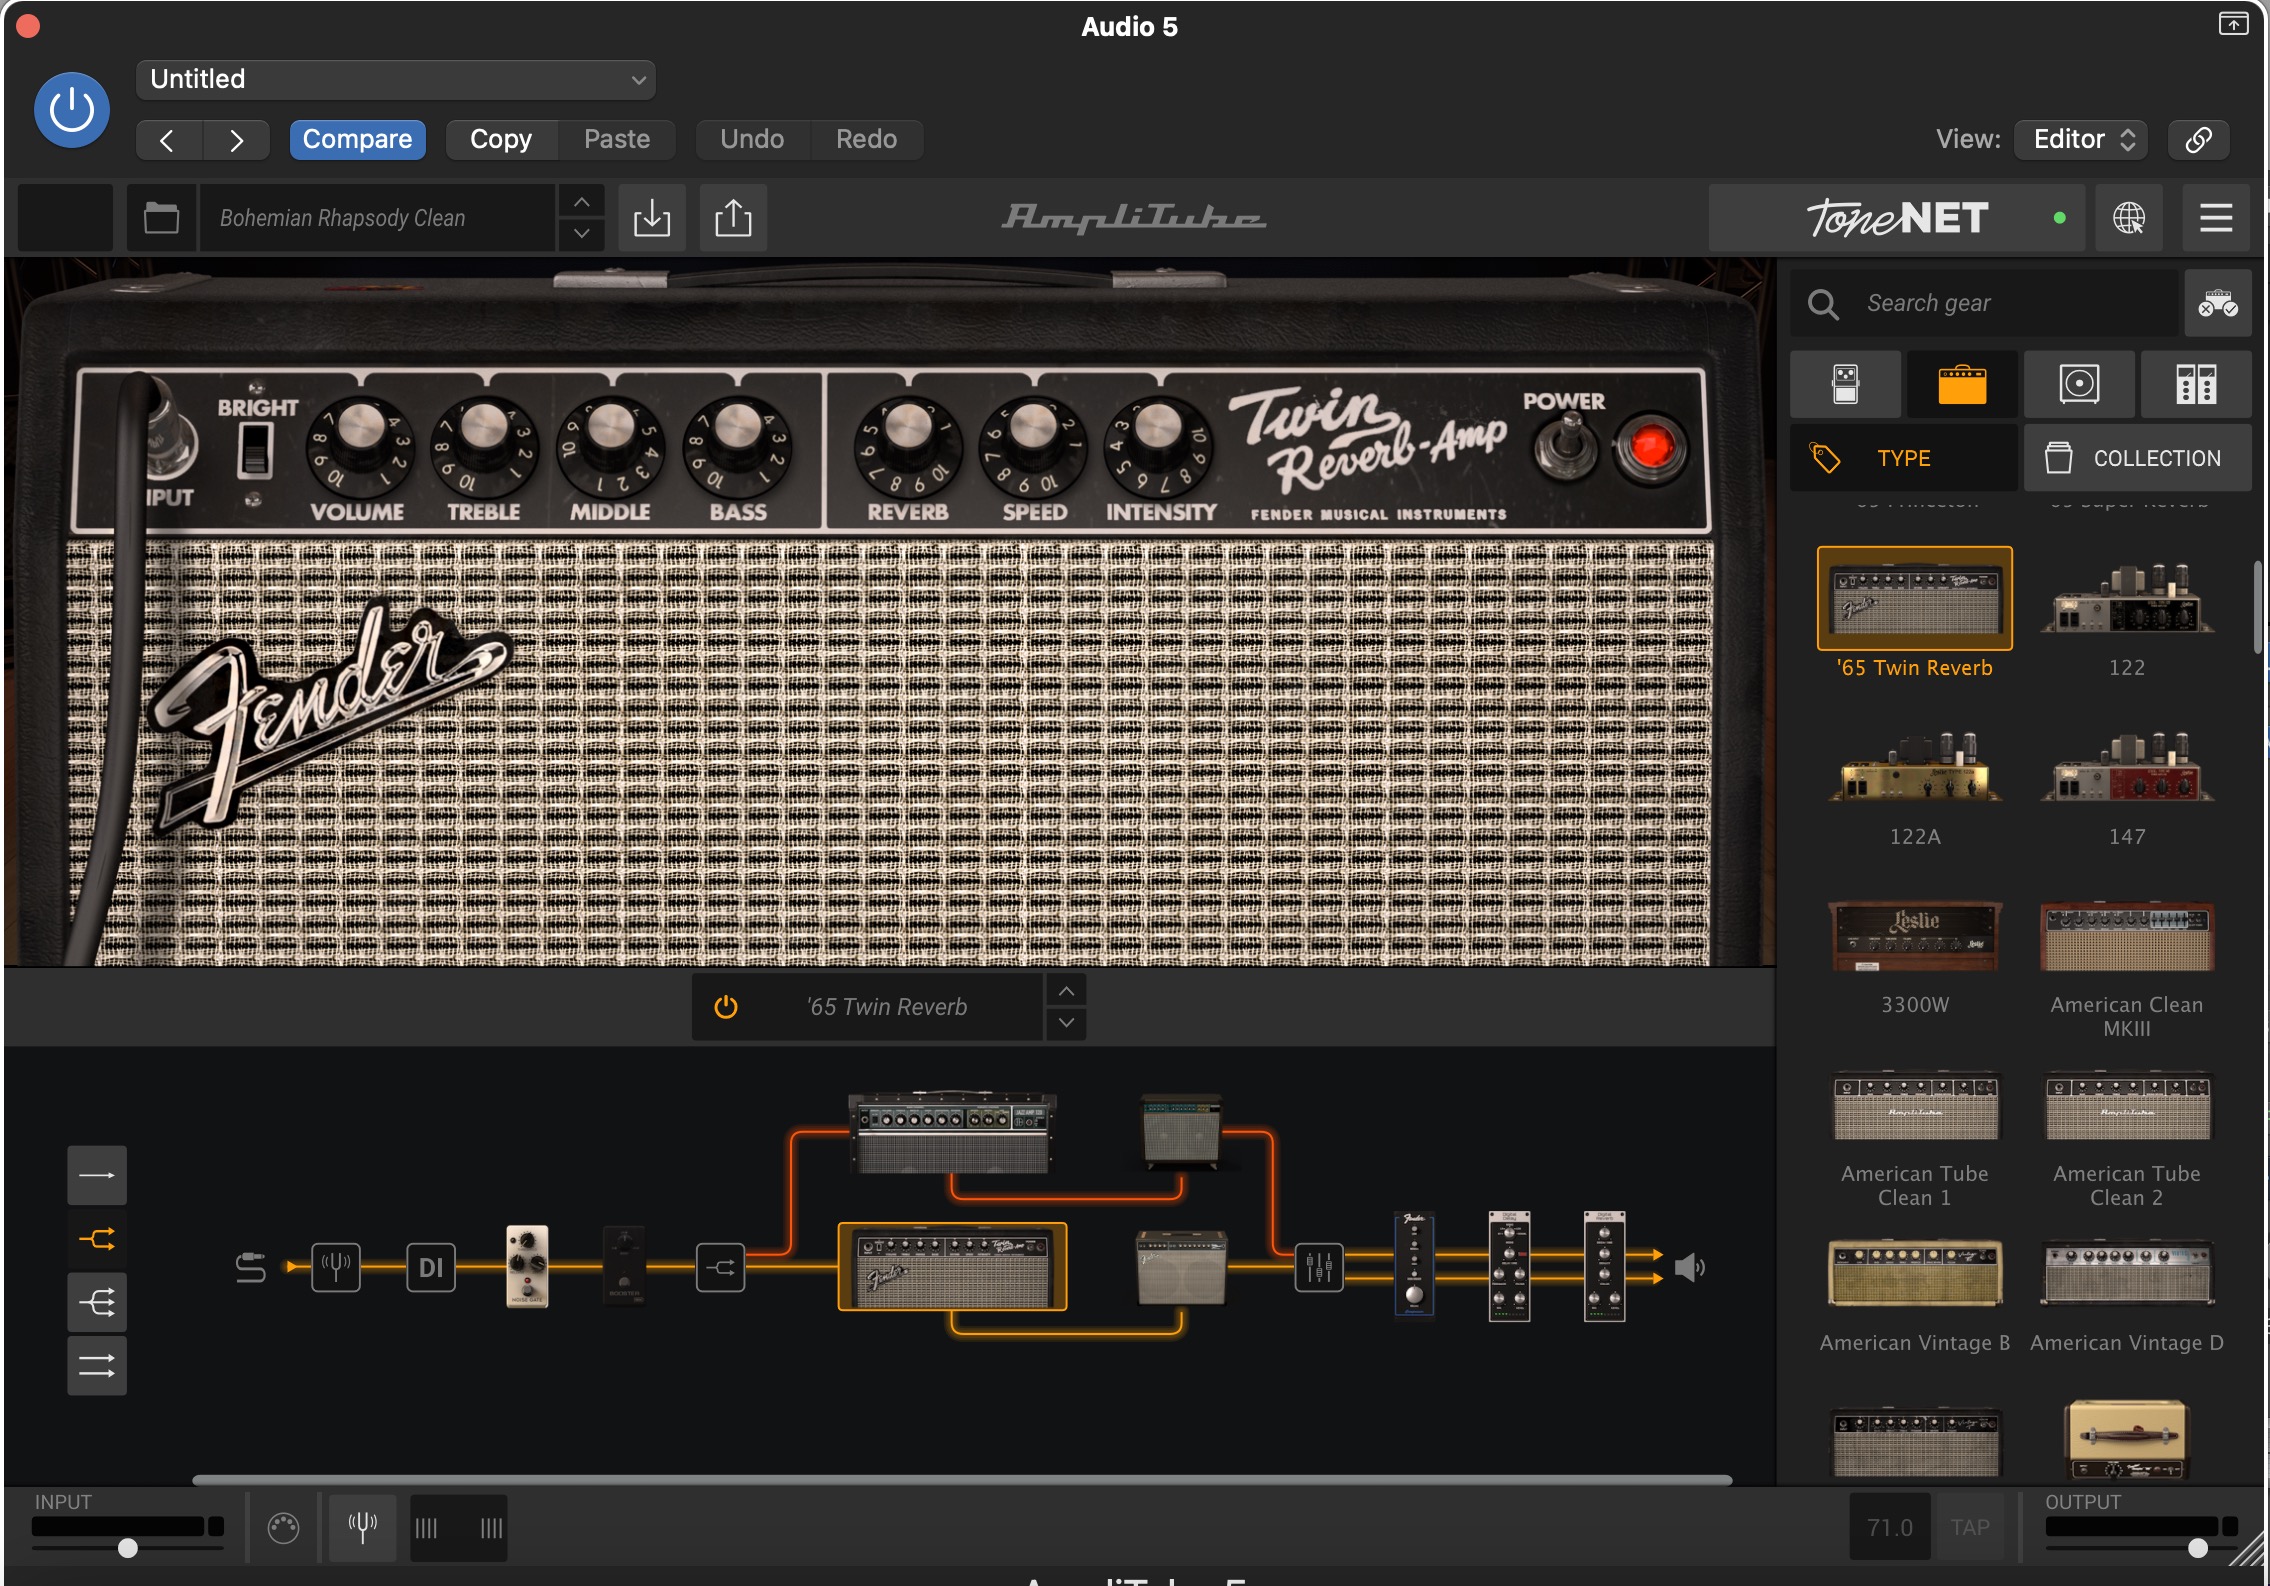This screenshot has width=2270, height=1586.
Task: Click the Redo button
Action: [x=866, y=139]
